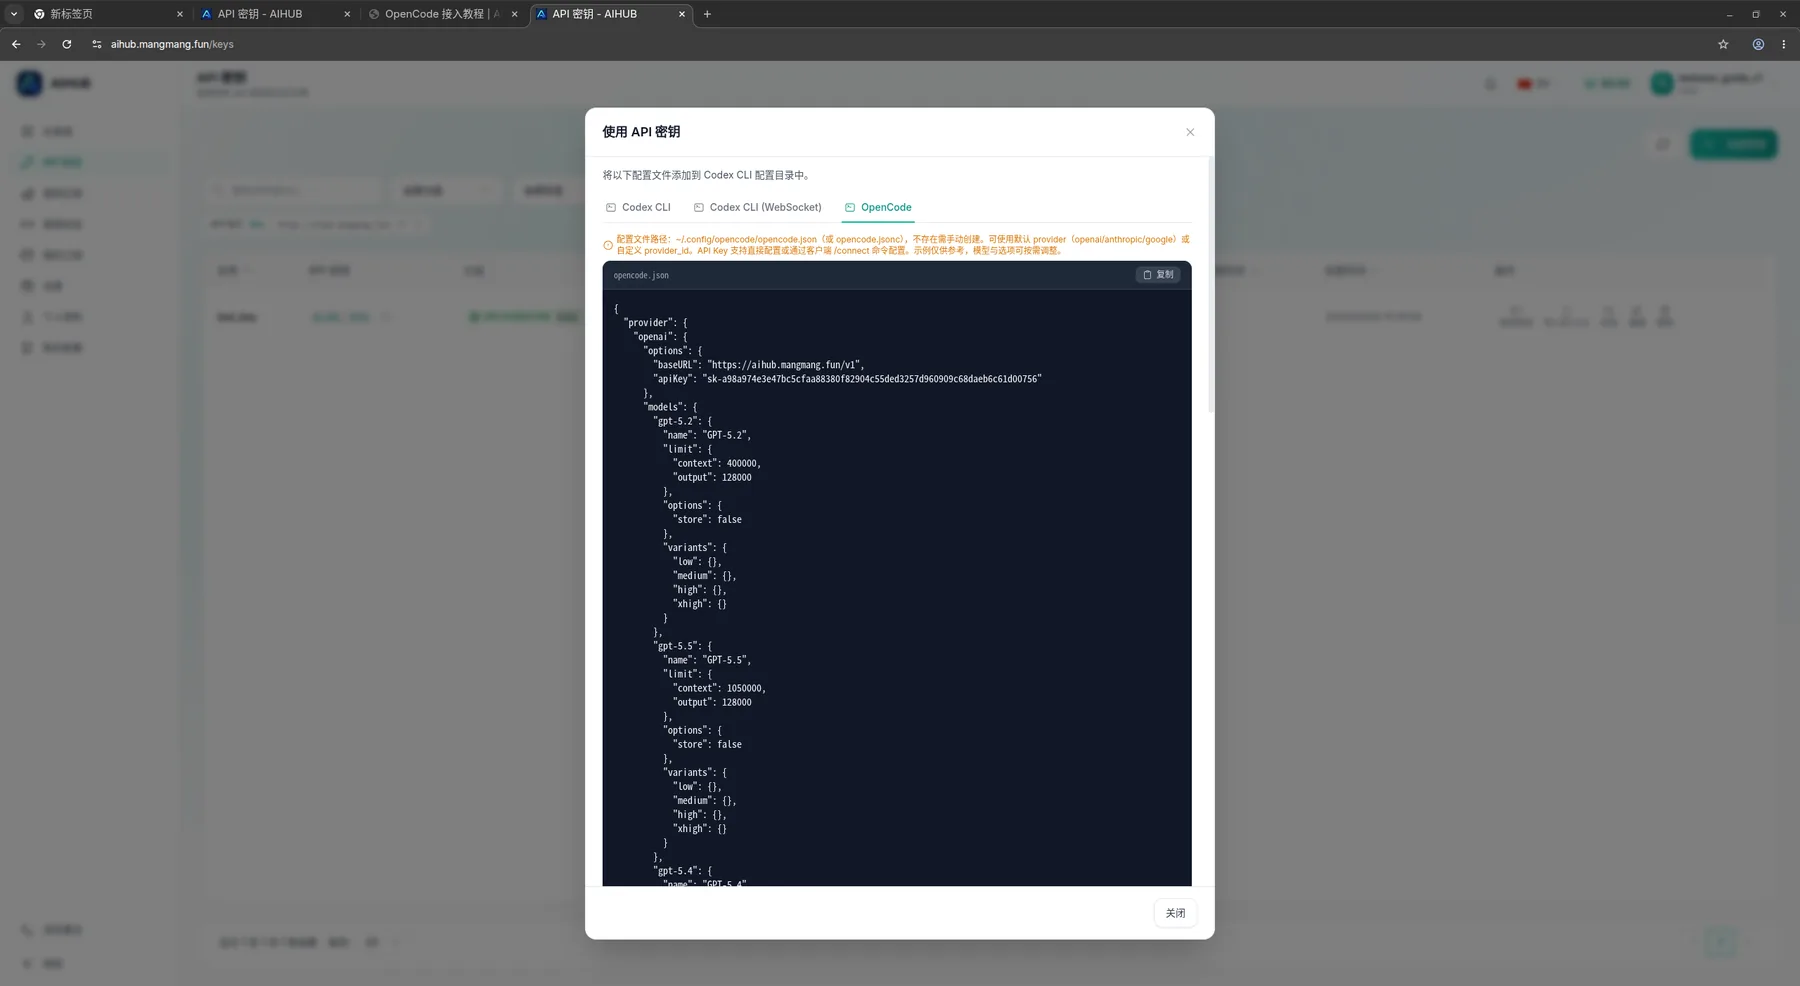Click the AIHUB logo in the sidebar
Viewport: 1800px width, 986px height.
(x=30, y=83)
